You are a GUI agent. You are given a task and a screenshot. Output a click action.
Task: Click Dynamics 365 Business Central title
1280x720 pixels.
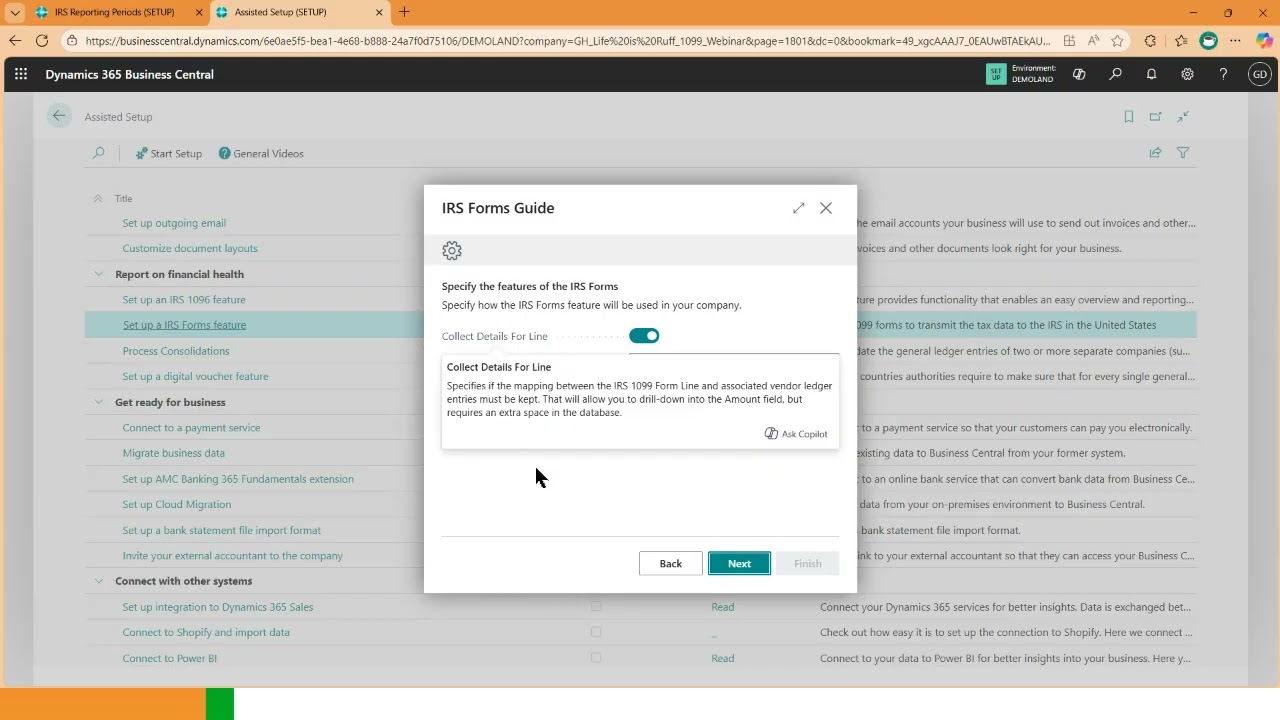129,74
